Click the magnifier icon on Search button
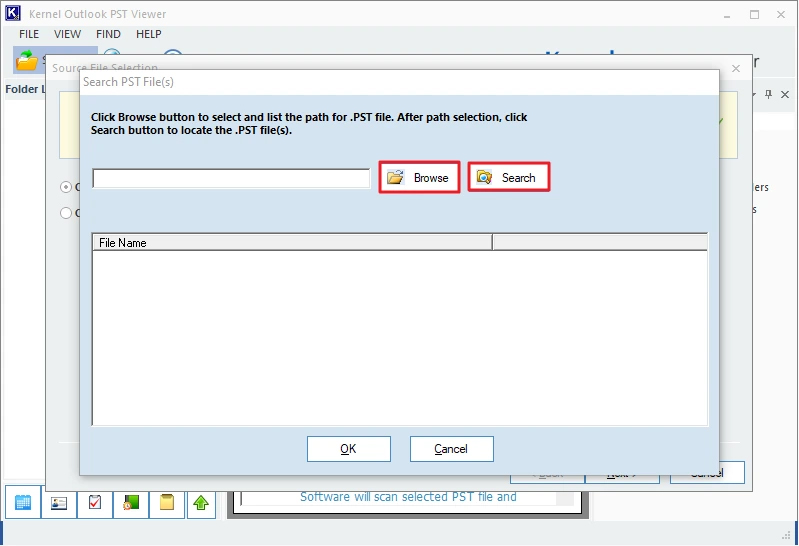The image size is (799, 546). point(484,177)
